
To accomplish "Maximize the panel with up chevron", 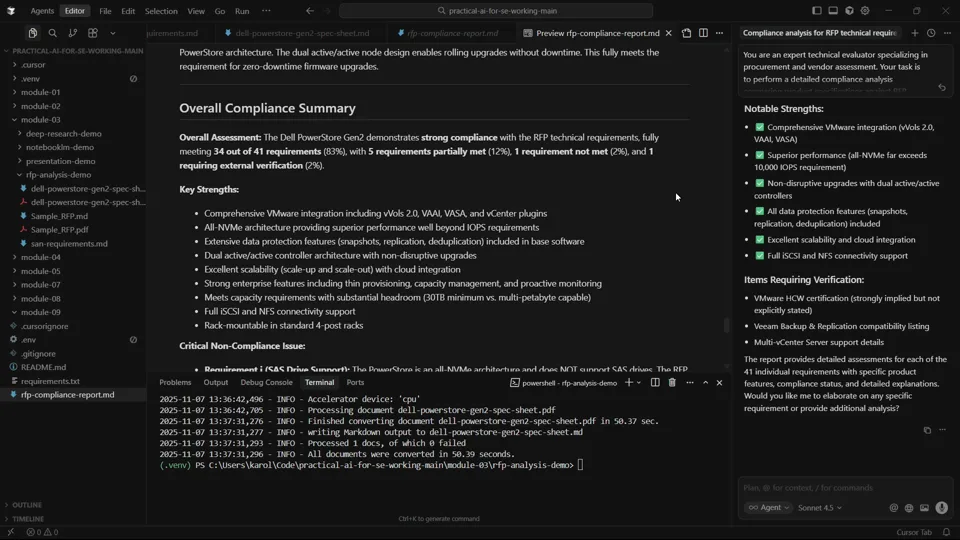I will [705, 383].
